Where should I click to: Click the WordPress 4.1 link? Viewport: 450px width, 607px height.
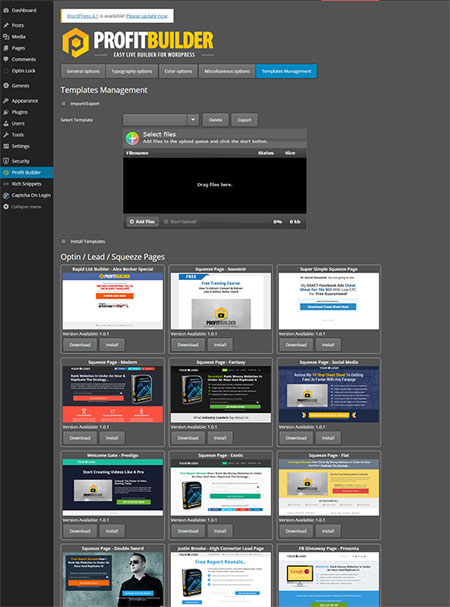(82, 16)
